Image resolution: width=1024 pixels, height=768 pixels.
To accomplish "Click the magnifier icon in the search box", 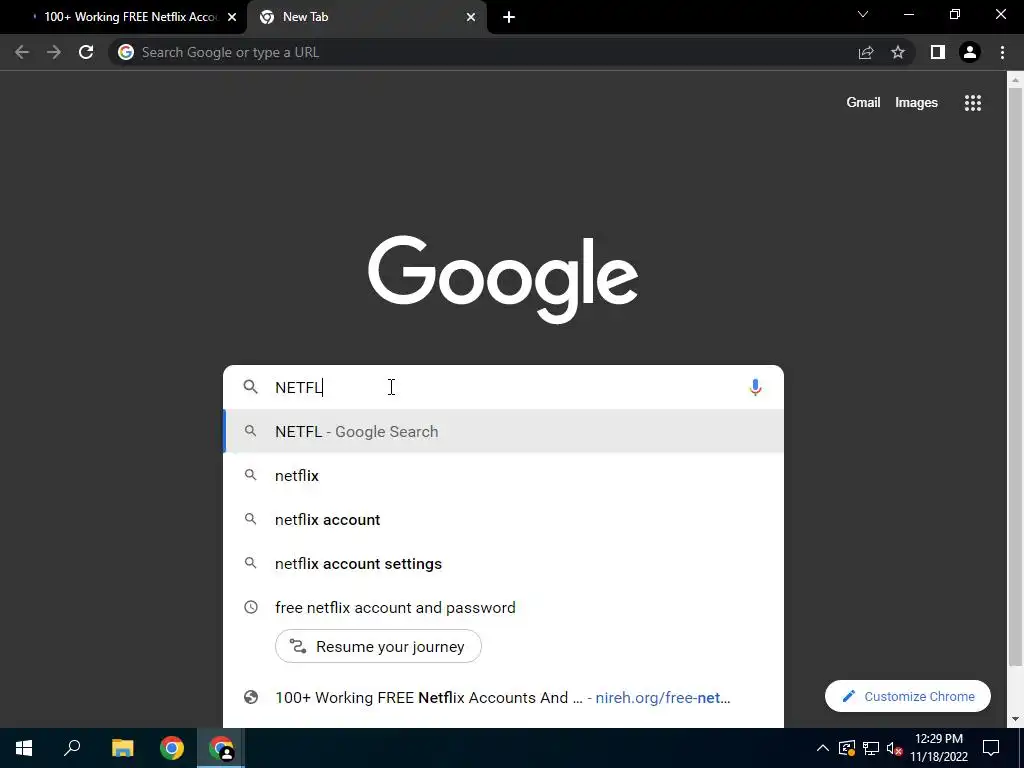I will click(x=250, y=387).
